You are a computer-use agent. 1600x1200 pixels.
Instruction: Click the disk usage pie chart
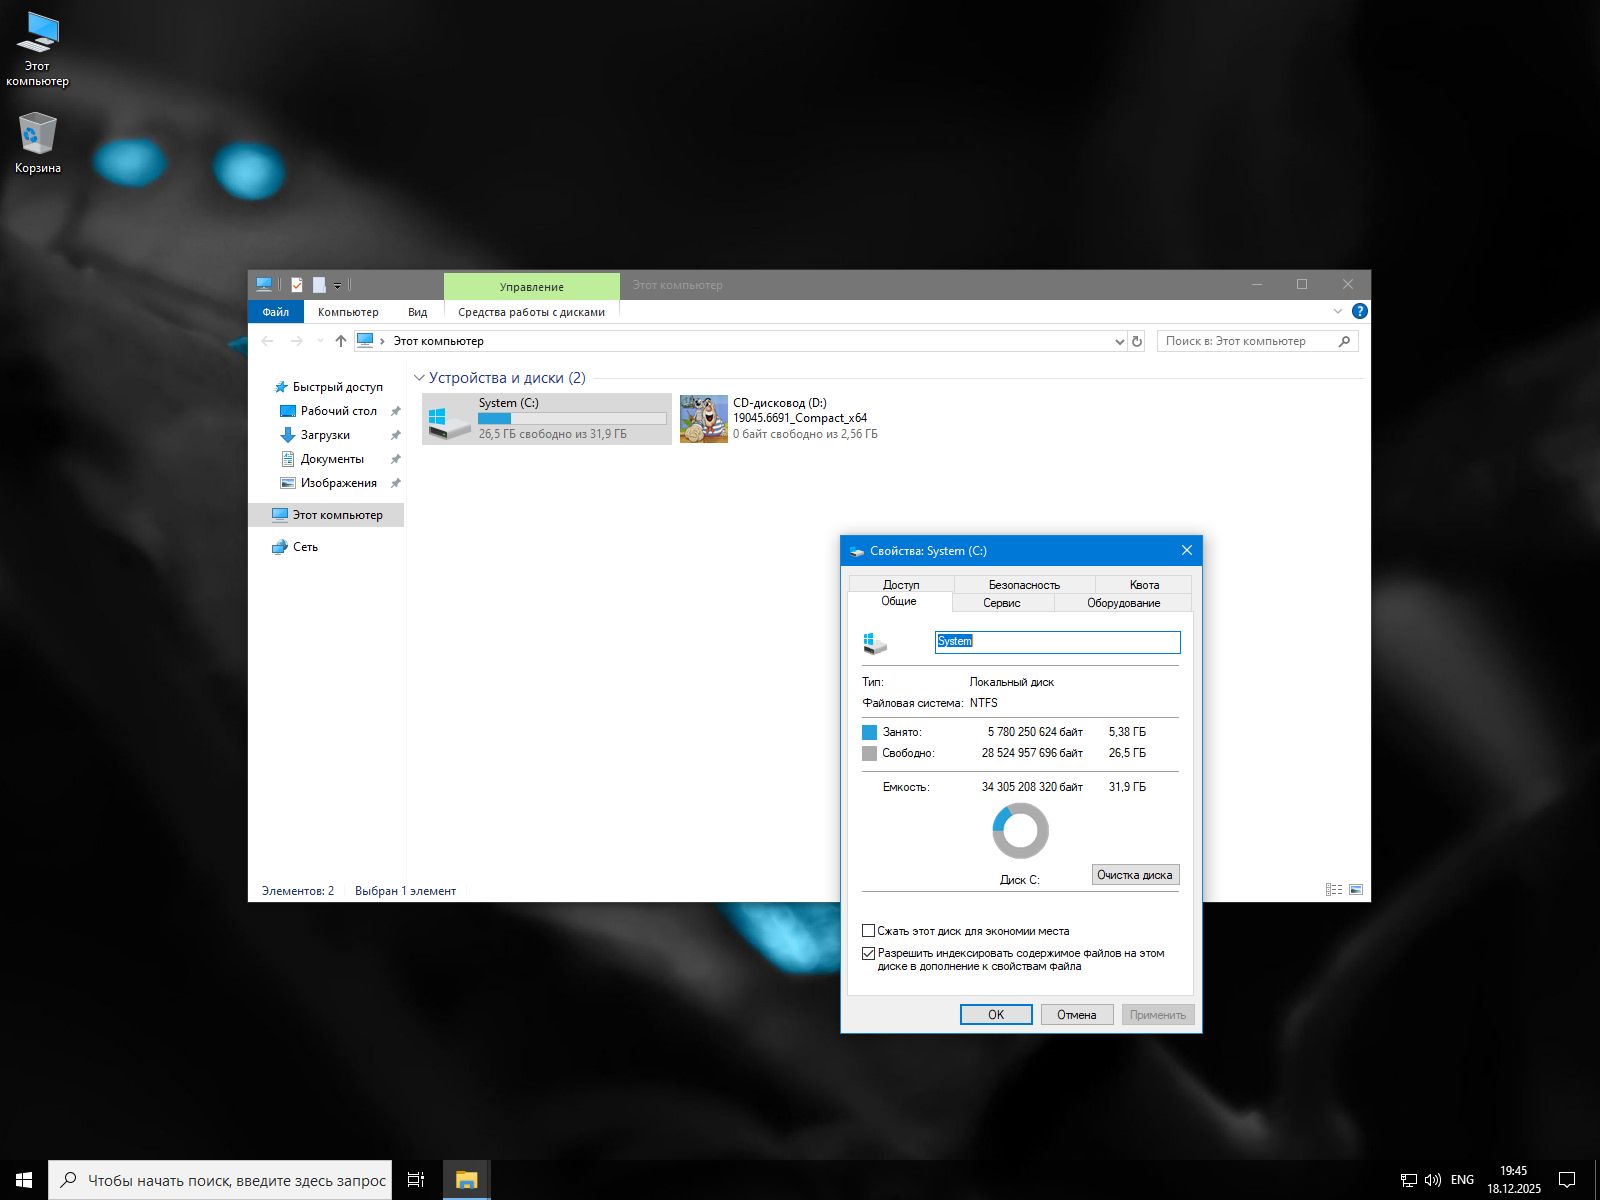1019,830
